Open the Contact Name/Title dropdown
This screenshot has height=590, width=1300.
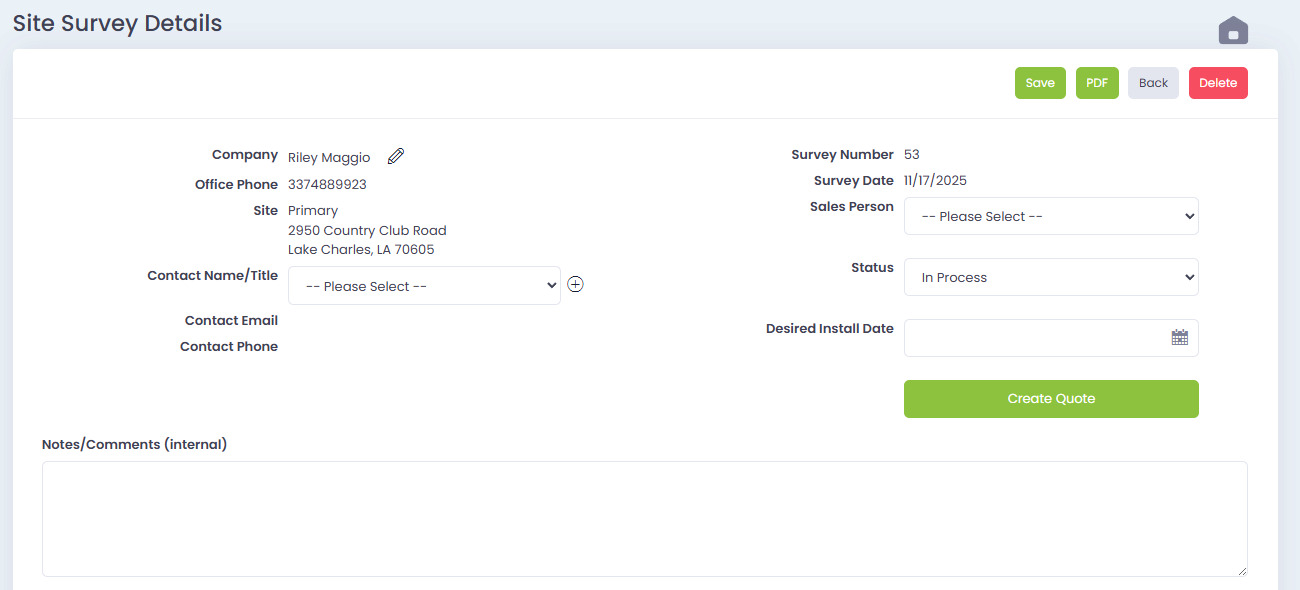424,286
